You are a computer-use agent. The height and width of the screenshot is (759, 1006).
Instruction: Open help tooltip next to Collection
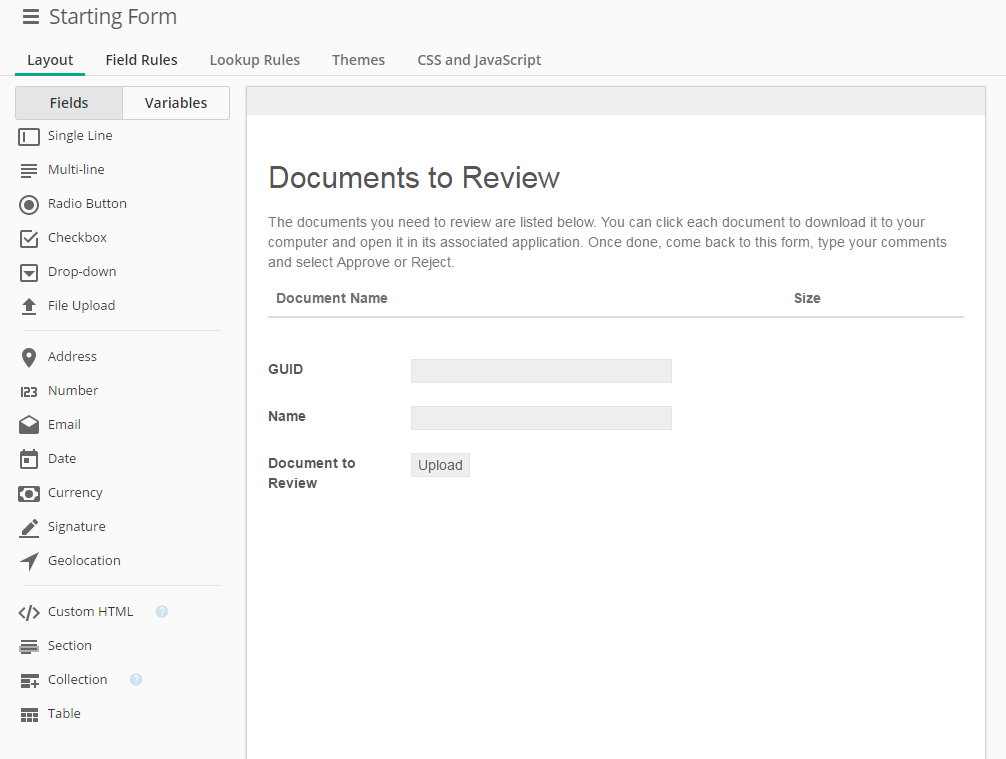(x=136, y=680)
